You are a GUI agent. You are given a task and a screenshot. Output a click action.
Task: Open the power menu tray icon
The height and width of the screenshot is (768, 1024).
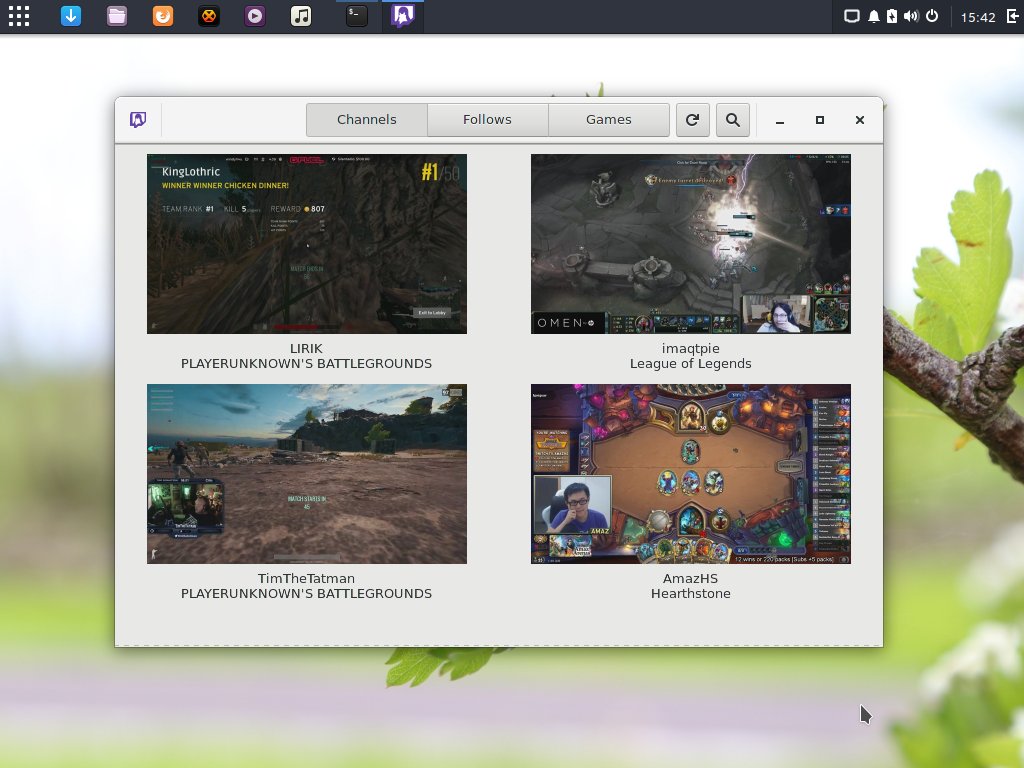[932, 16]
